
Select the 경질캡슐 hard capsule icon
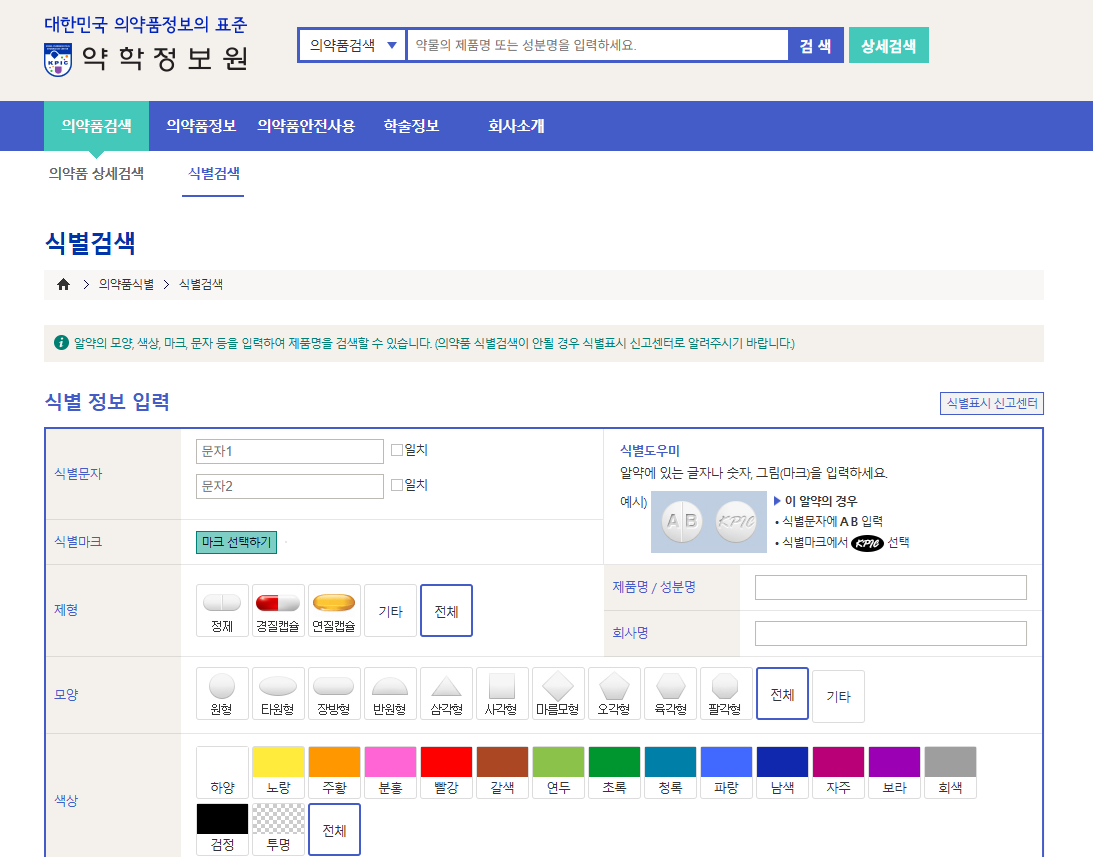[x=277, y=610]
